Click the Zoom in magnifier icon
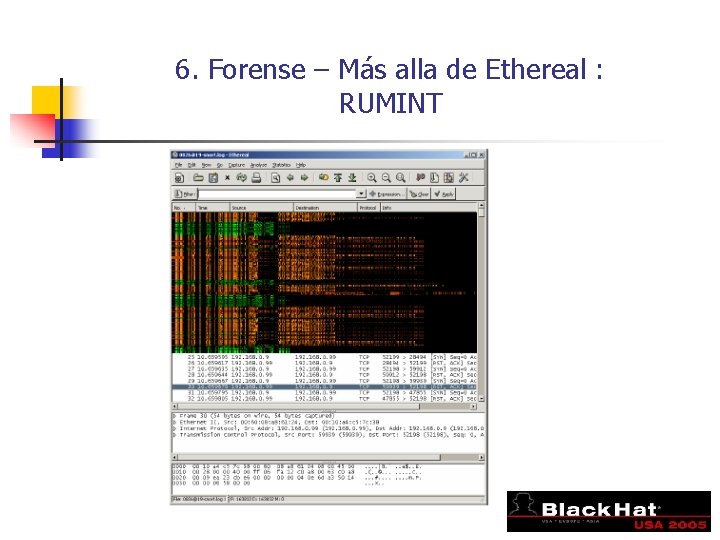The width and height of the screenshot is (720, 540). [x=372, y=178]
